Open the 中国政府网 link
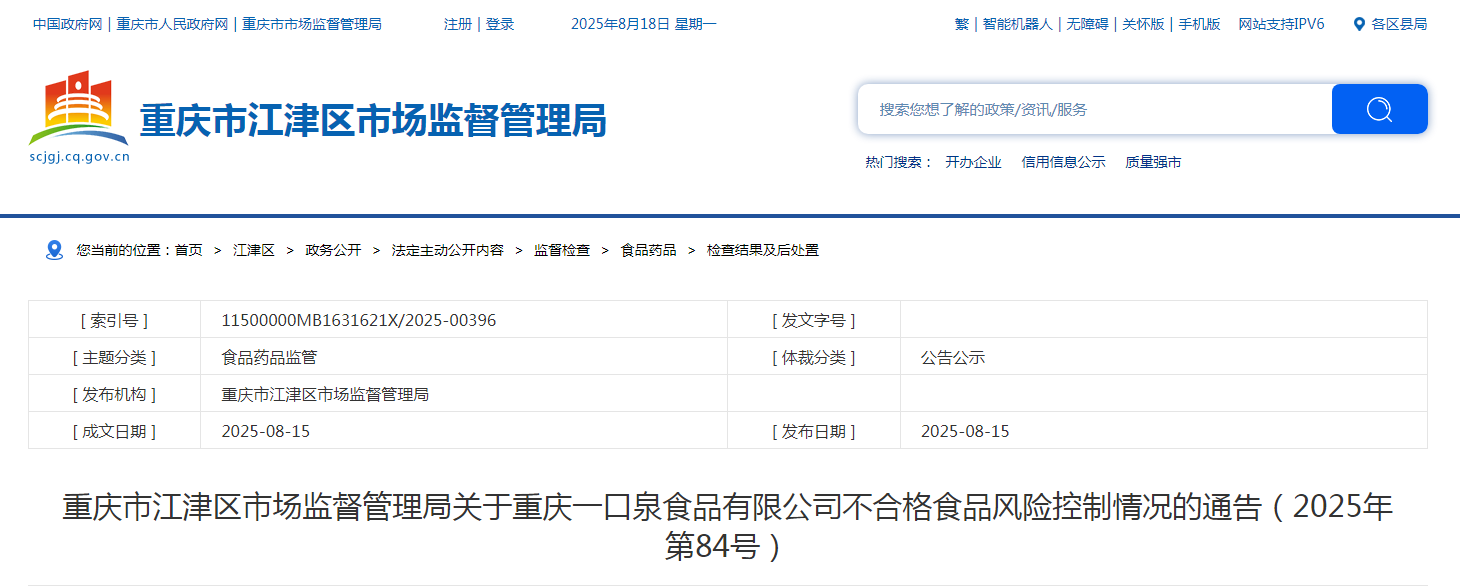 [x=67, y=24]
